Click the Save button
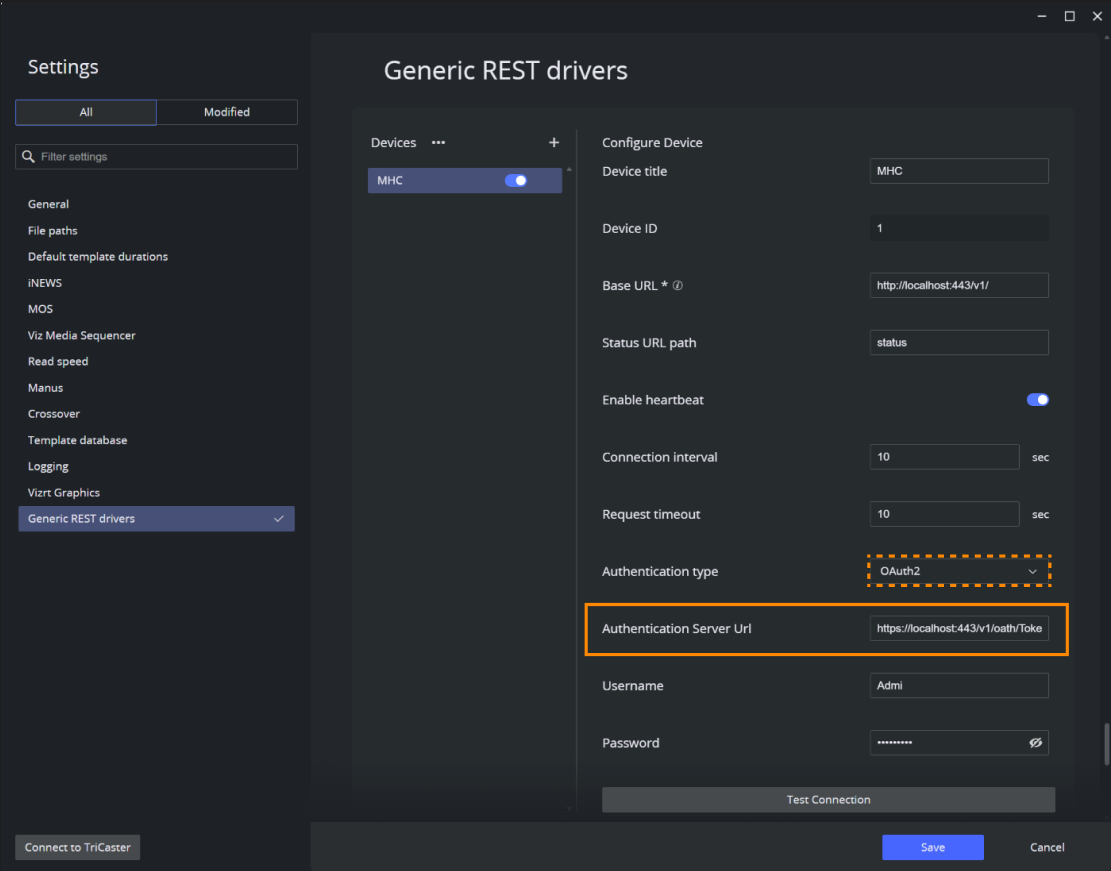This screenshot has width=1111, height=871. point(932,847)
